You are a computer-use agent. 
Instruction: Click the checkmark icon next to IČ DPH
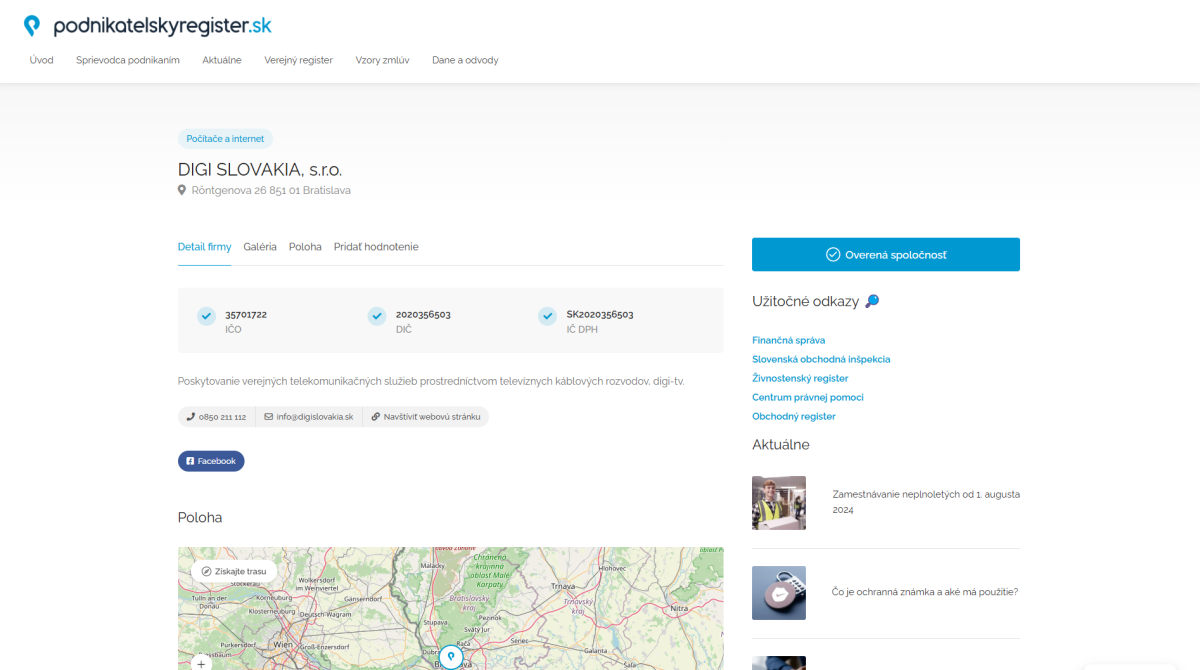click(x=548, y=316)
